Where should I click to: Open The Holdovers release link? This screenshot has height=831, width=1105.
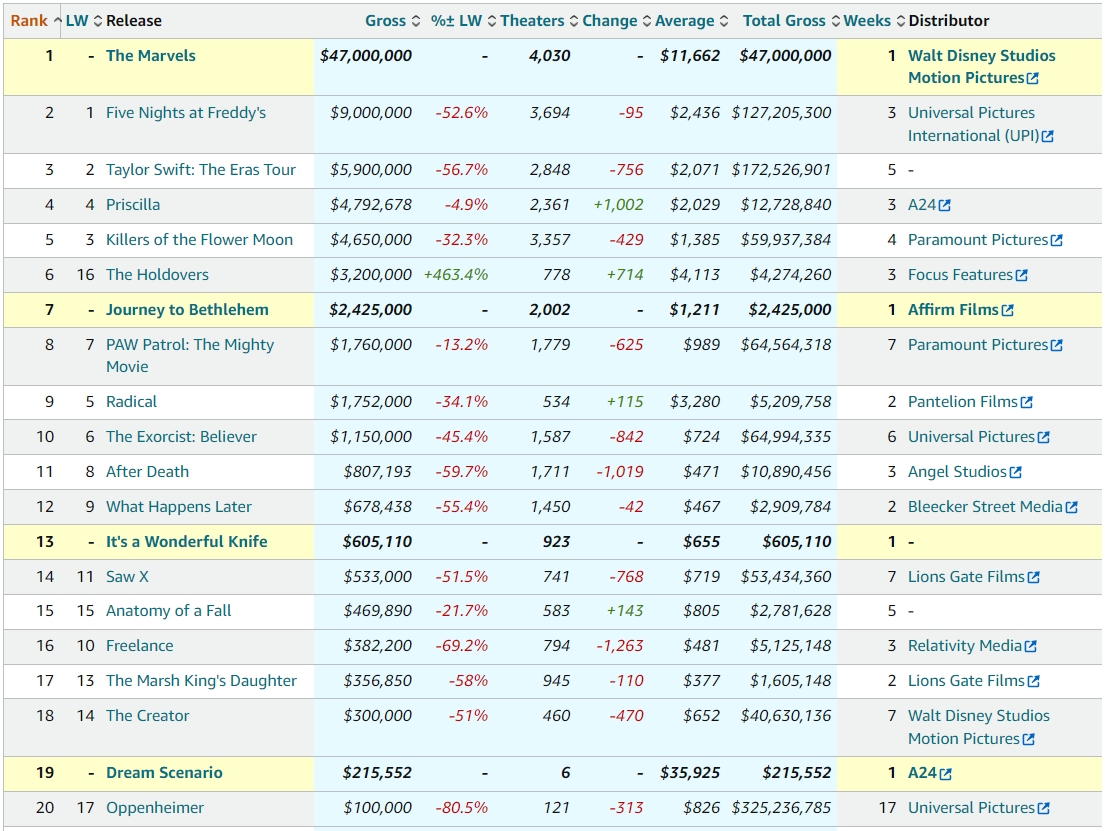point(157,275)
